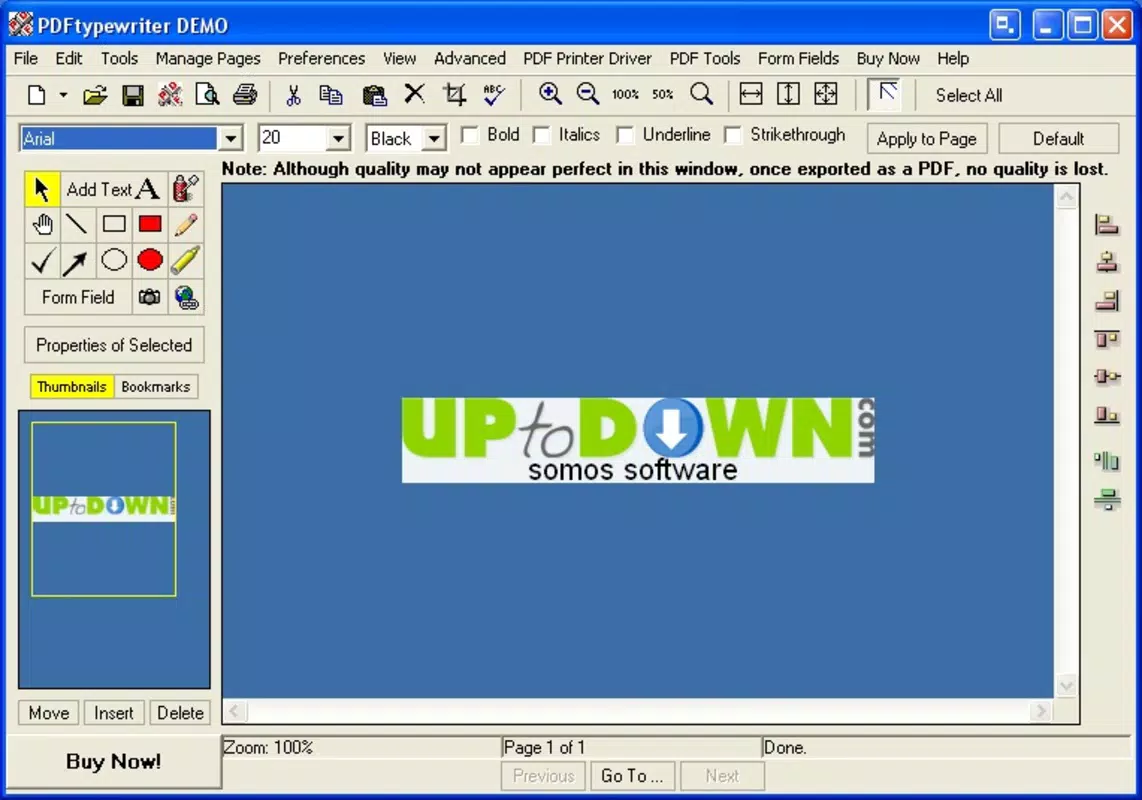Set zoom to 50%

coord(663,94)
